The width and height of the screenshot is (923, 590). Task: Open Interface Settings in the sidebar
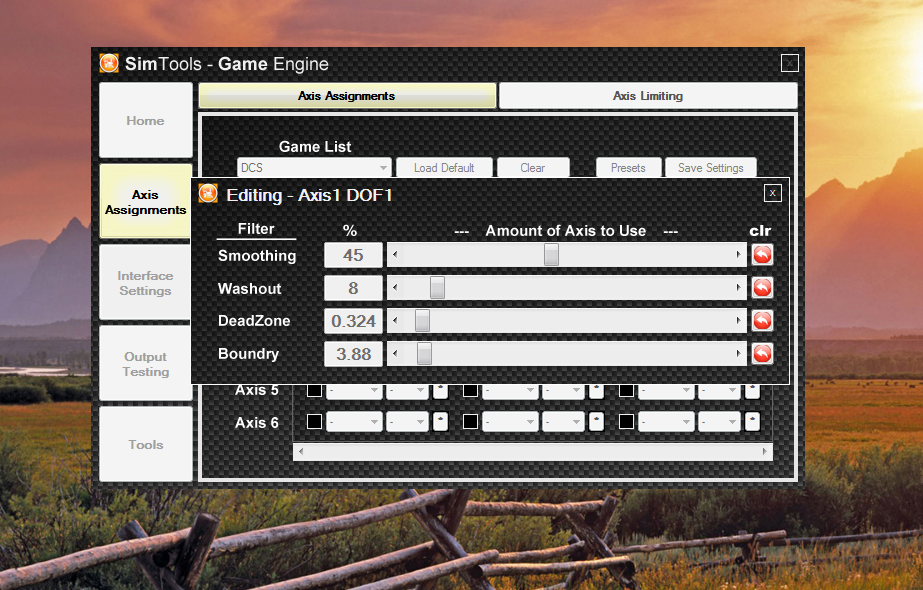pos(145,283)
